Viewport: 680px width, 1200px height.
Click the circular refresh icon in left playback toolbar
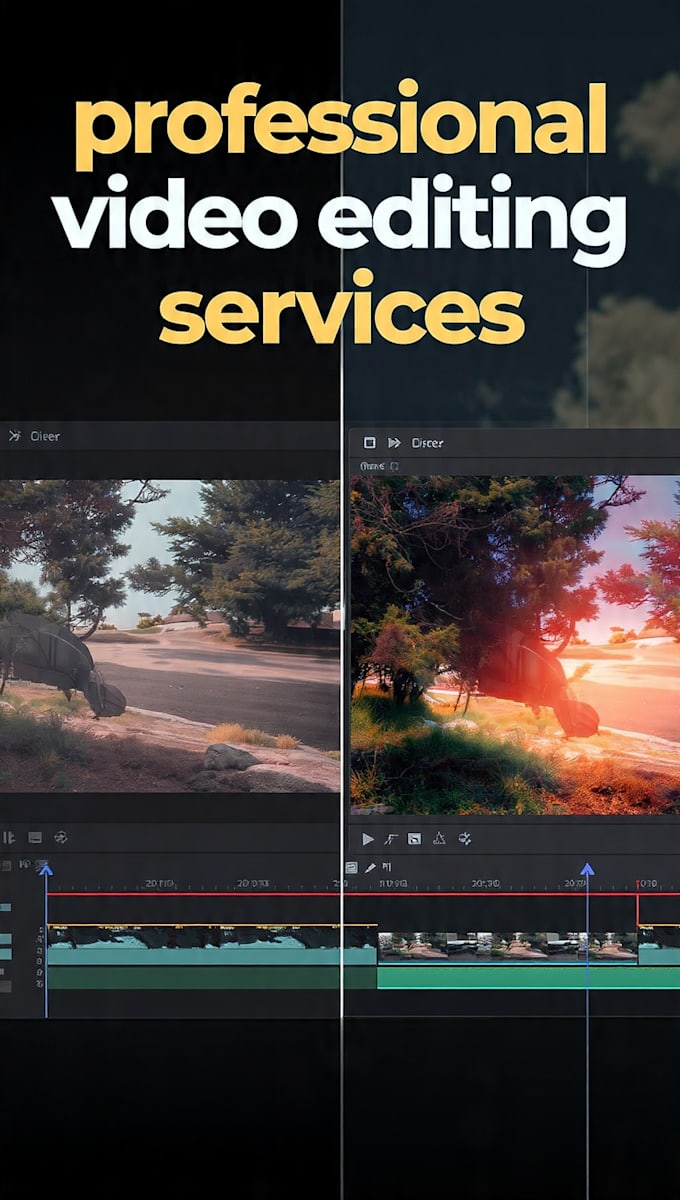click(60, 838)
